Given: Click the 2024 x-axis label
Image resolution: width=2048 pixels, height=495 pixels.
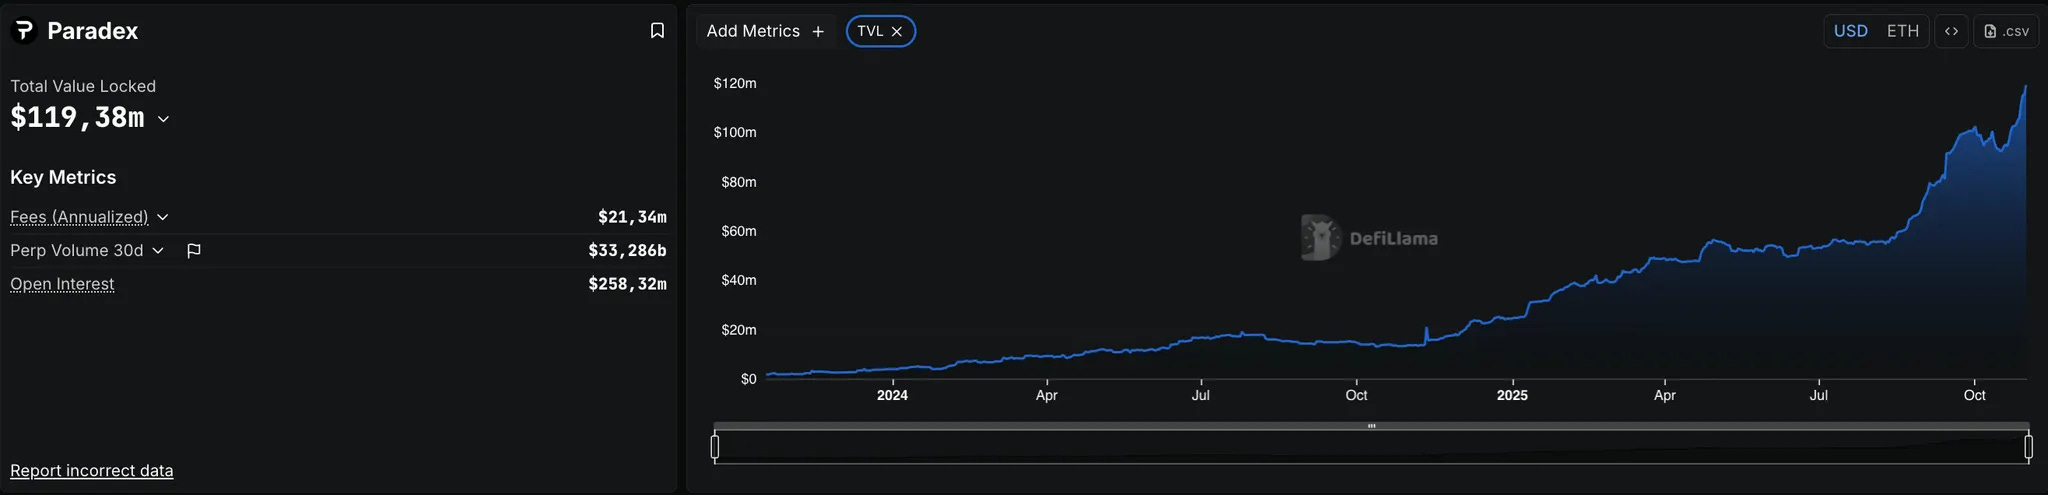Looking at the screenshot, I should click(892, 396).
